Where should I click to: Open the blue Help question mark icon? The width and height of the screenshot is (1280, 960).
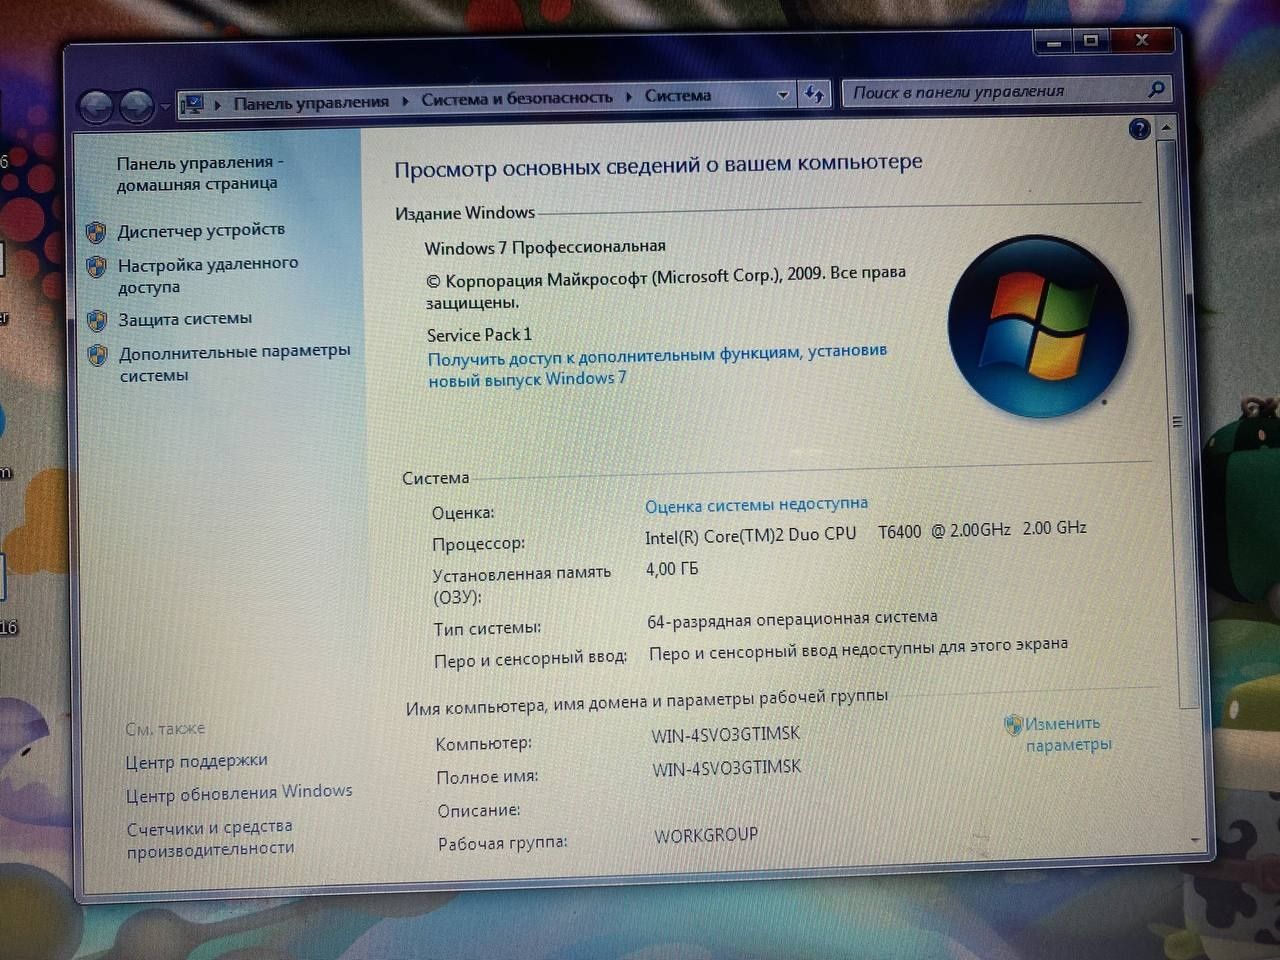tap(1139, 129)
